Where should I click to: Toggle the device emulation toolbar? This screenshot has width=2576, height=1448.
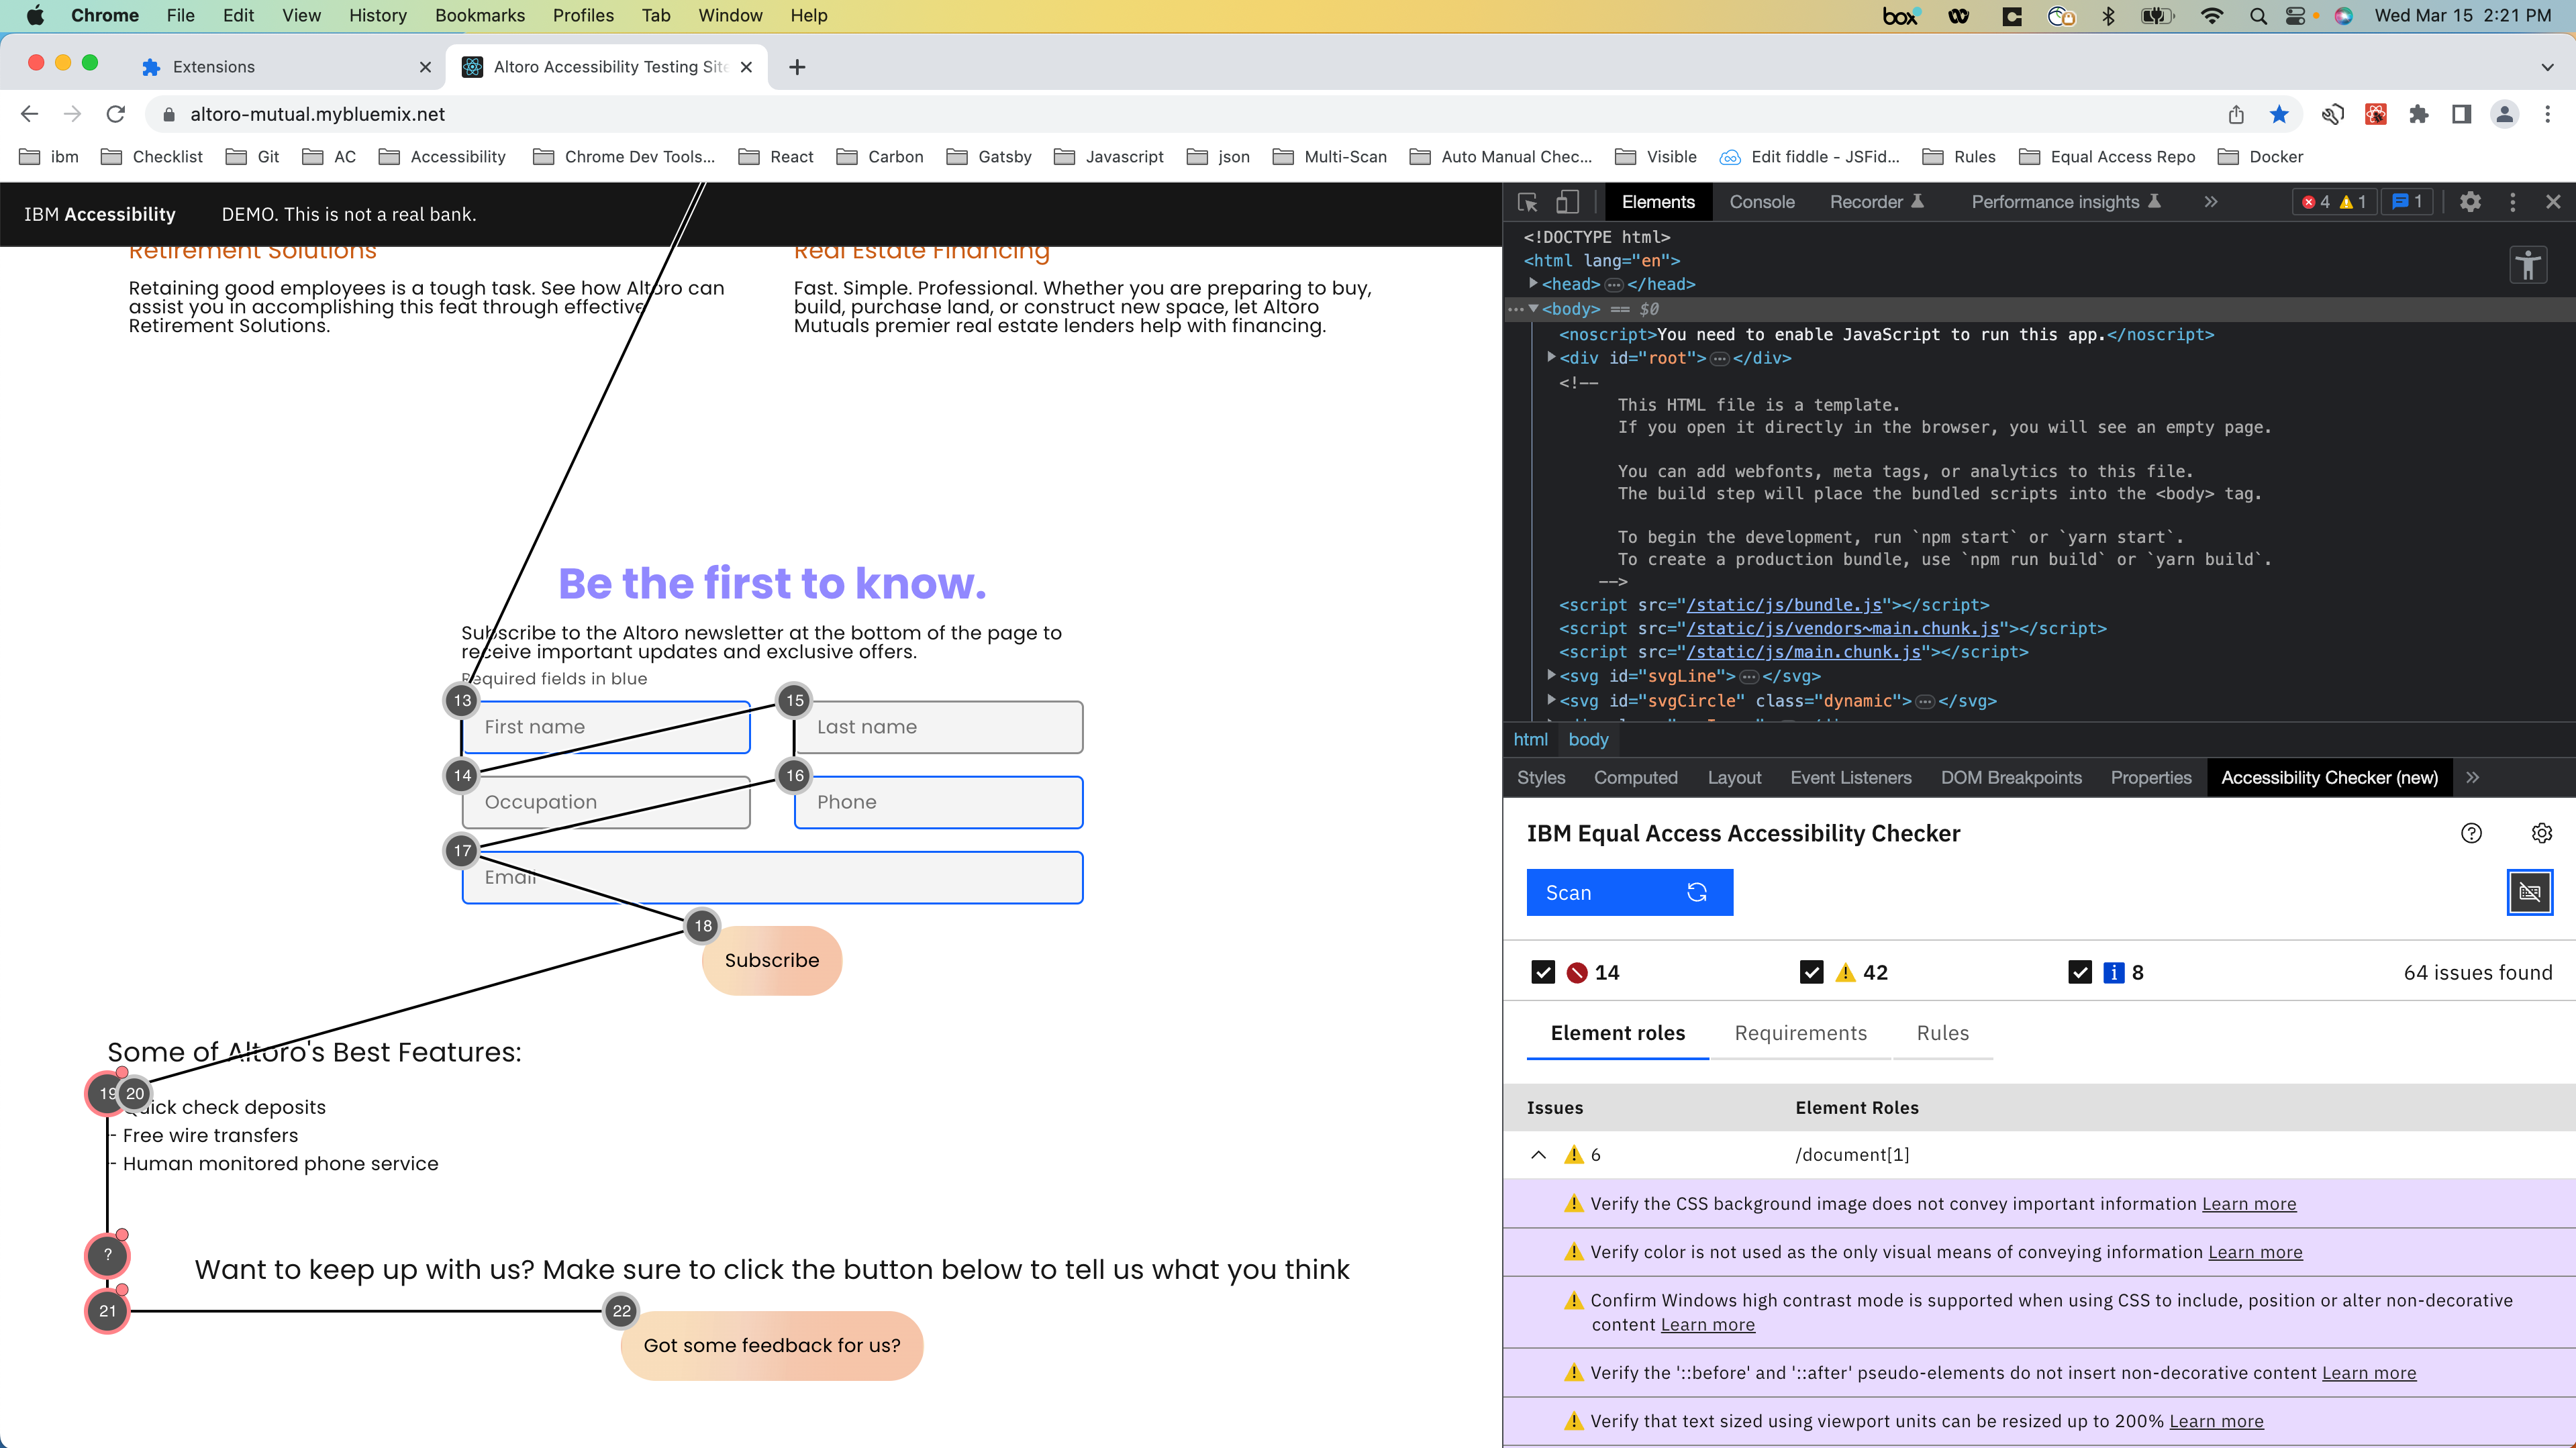(1567, 202)
